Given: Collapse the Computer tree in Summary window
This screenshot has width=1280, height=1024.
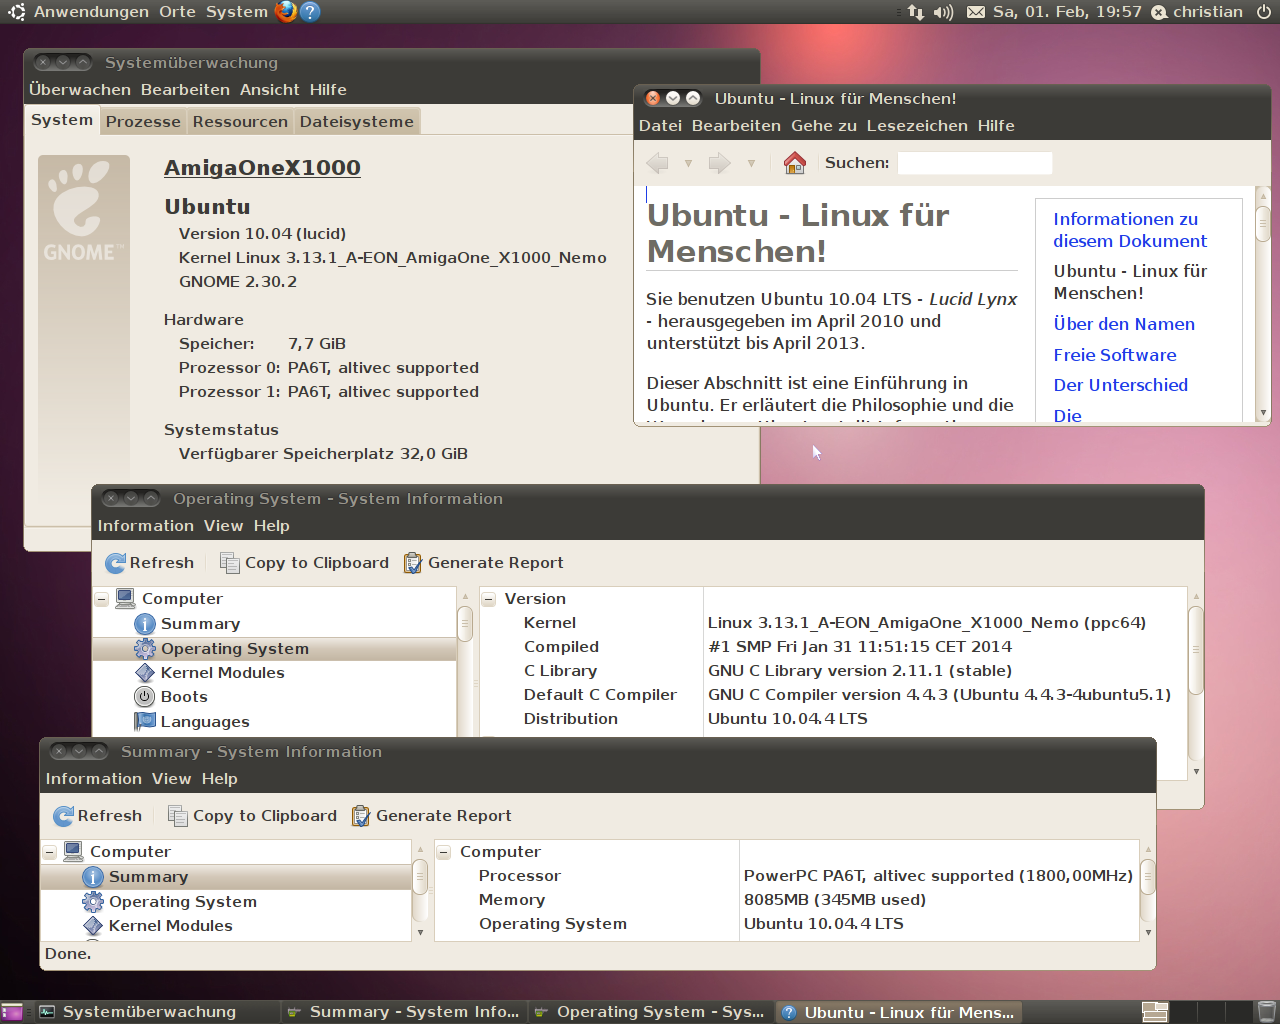Looking at the screenshot, I should (49, 852).
